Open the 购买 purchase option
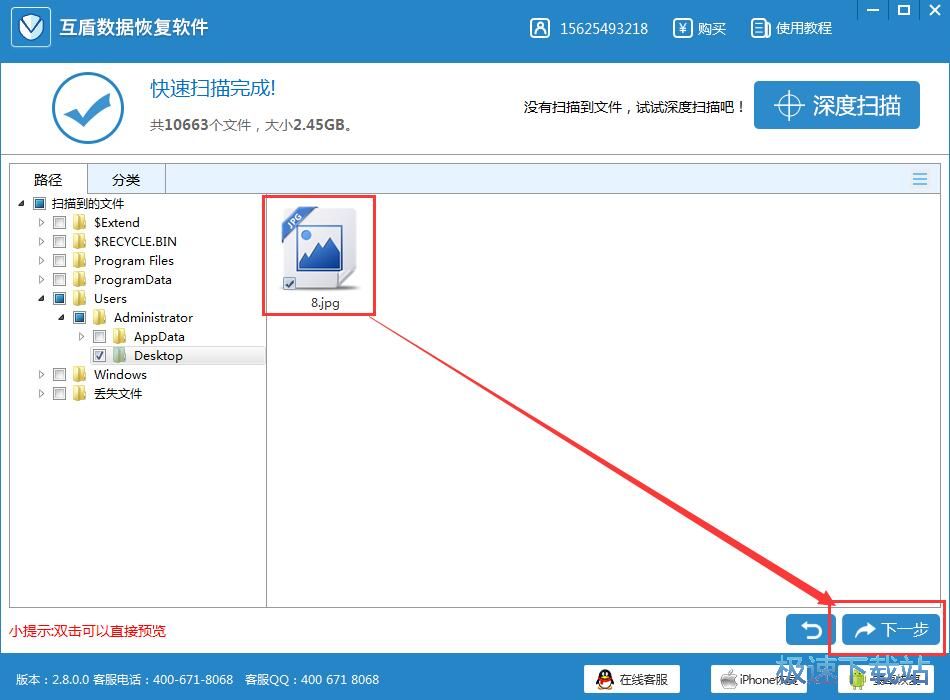Viewport: 950px width, 700px height. pyautogui.click(x=699, y=28)
